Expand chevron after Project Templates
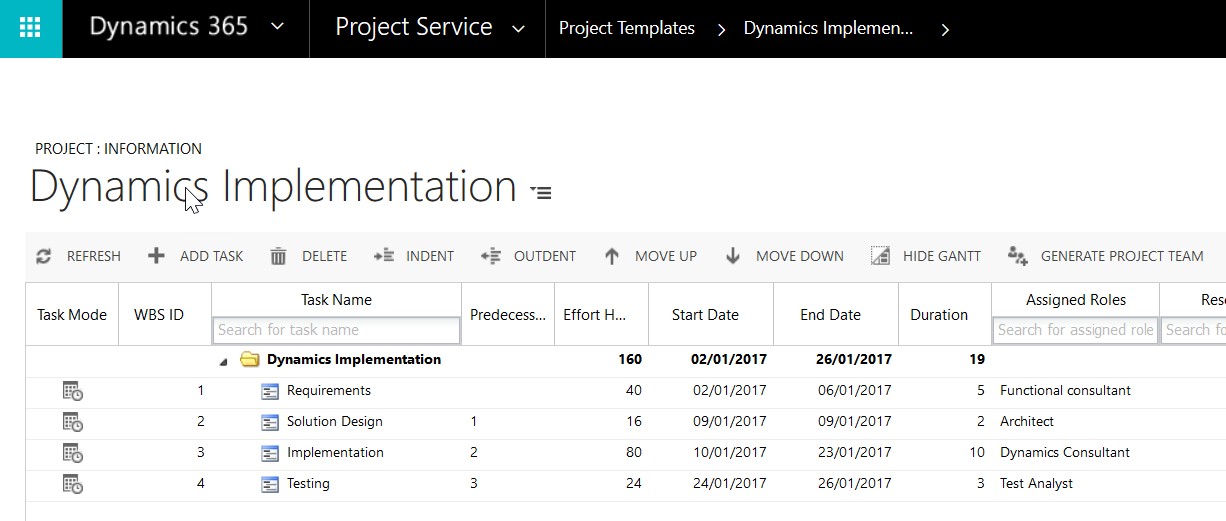Screen dimensions: 1226x521 pos(721,30)
